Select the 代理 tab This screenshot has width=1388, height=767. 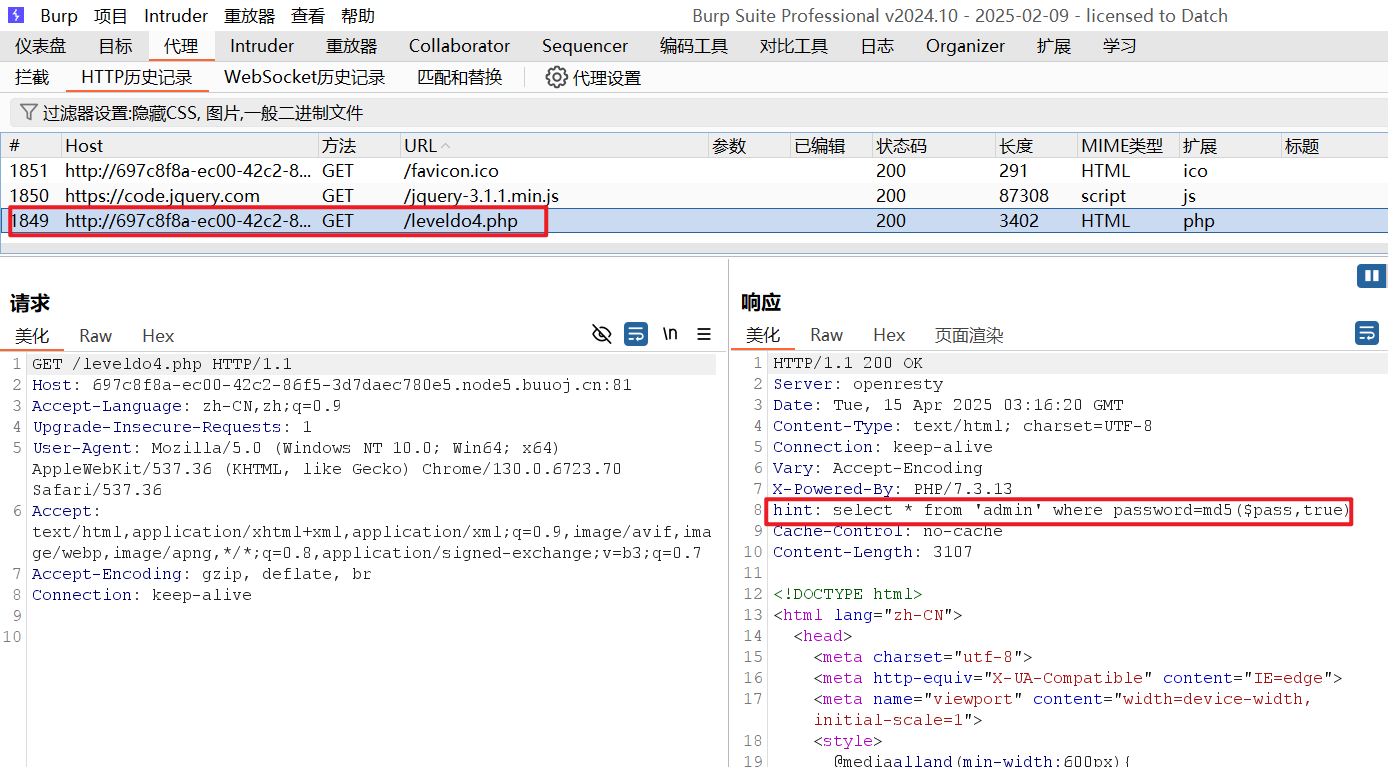click(182, 46)
